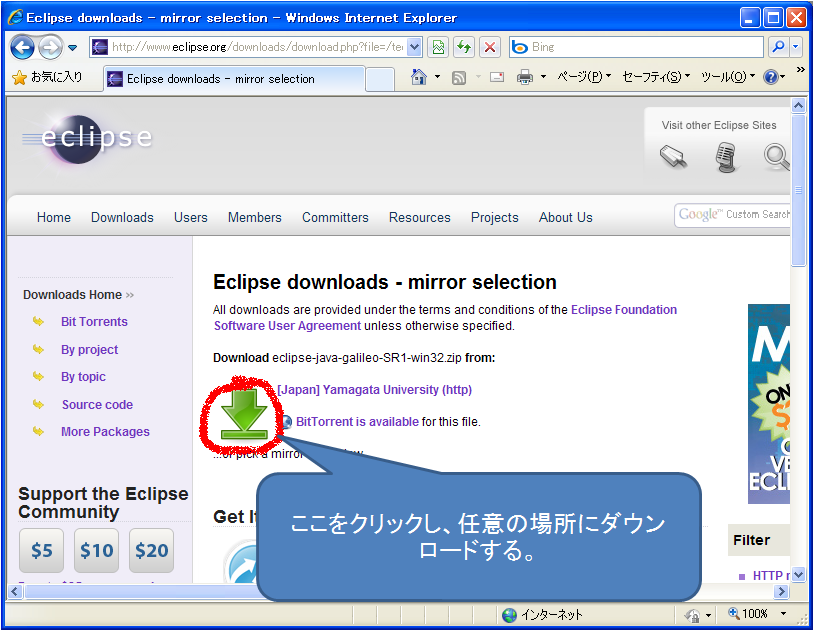Donate with the $5 button
The height and width of the screenshot is (631, 814).
[x=42, y=551]
